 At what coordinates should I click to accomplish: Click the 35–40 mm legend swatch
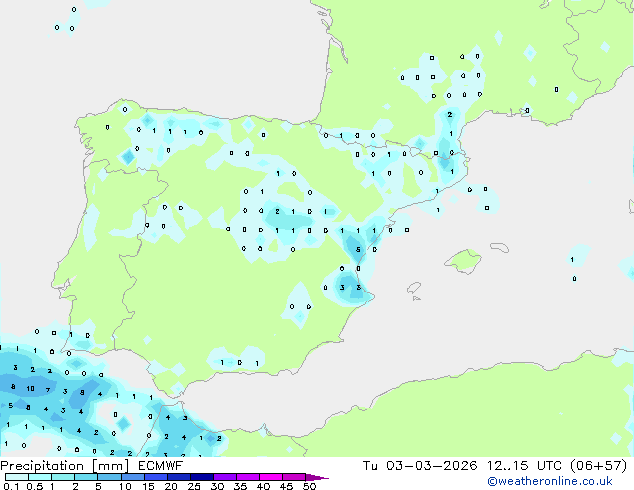(x=247, y=477)
